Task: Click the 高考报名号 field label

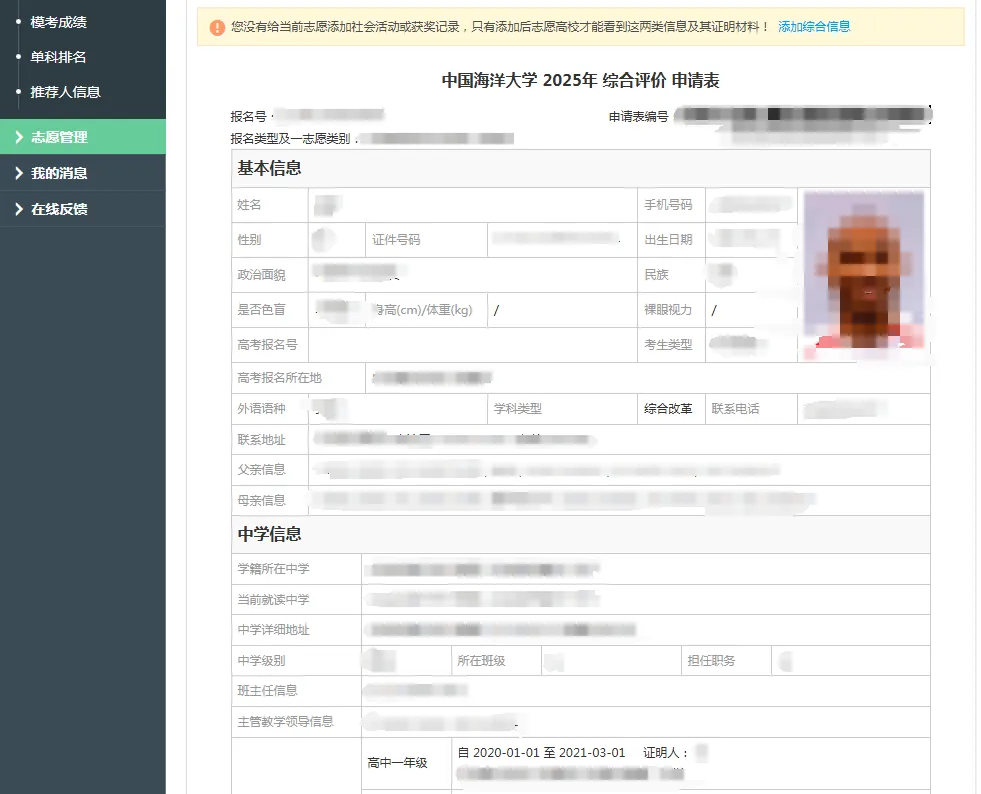Action: 268,345
